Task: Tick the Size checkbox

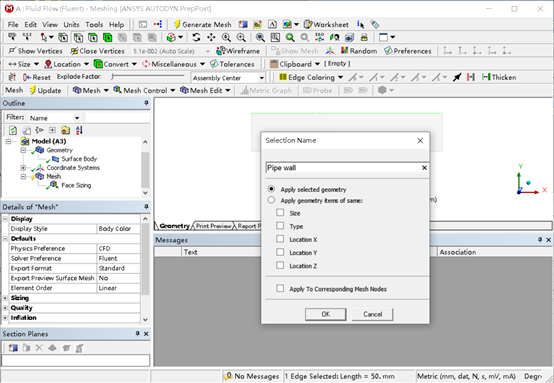Action: click(x=280, y=213)
